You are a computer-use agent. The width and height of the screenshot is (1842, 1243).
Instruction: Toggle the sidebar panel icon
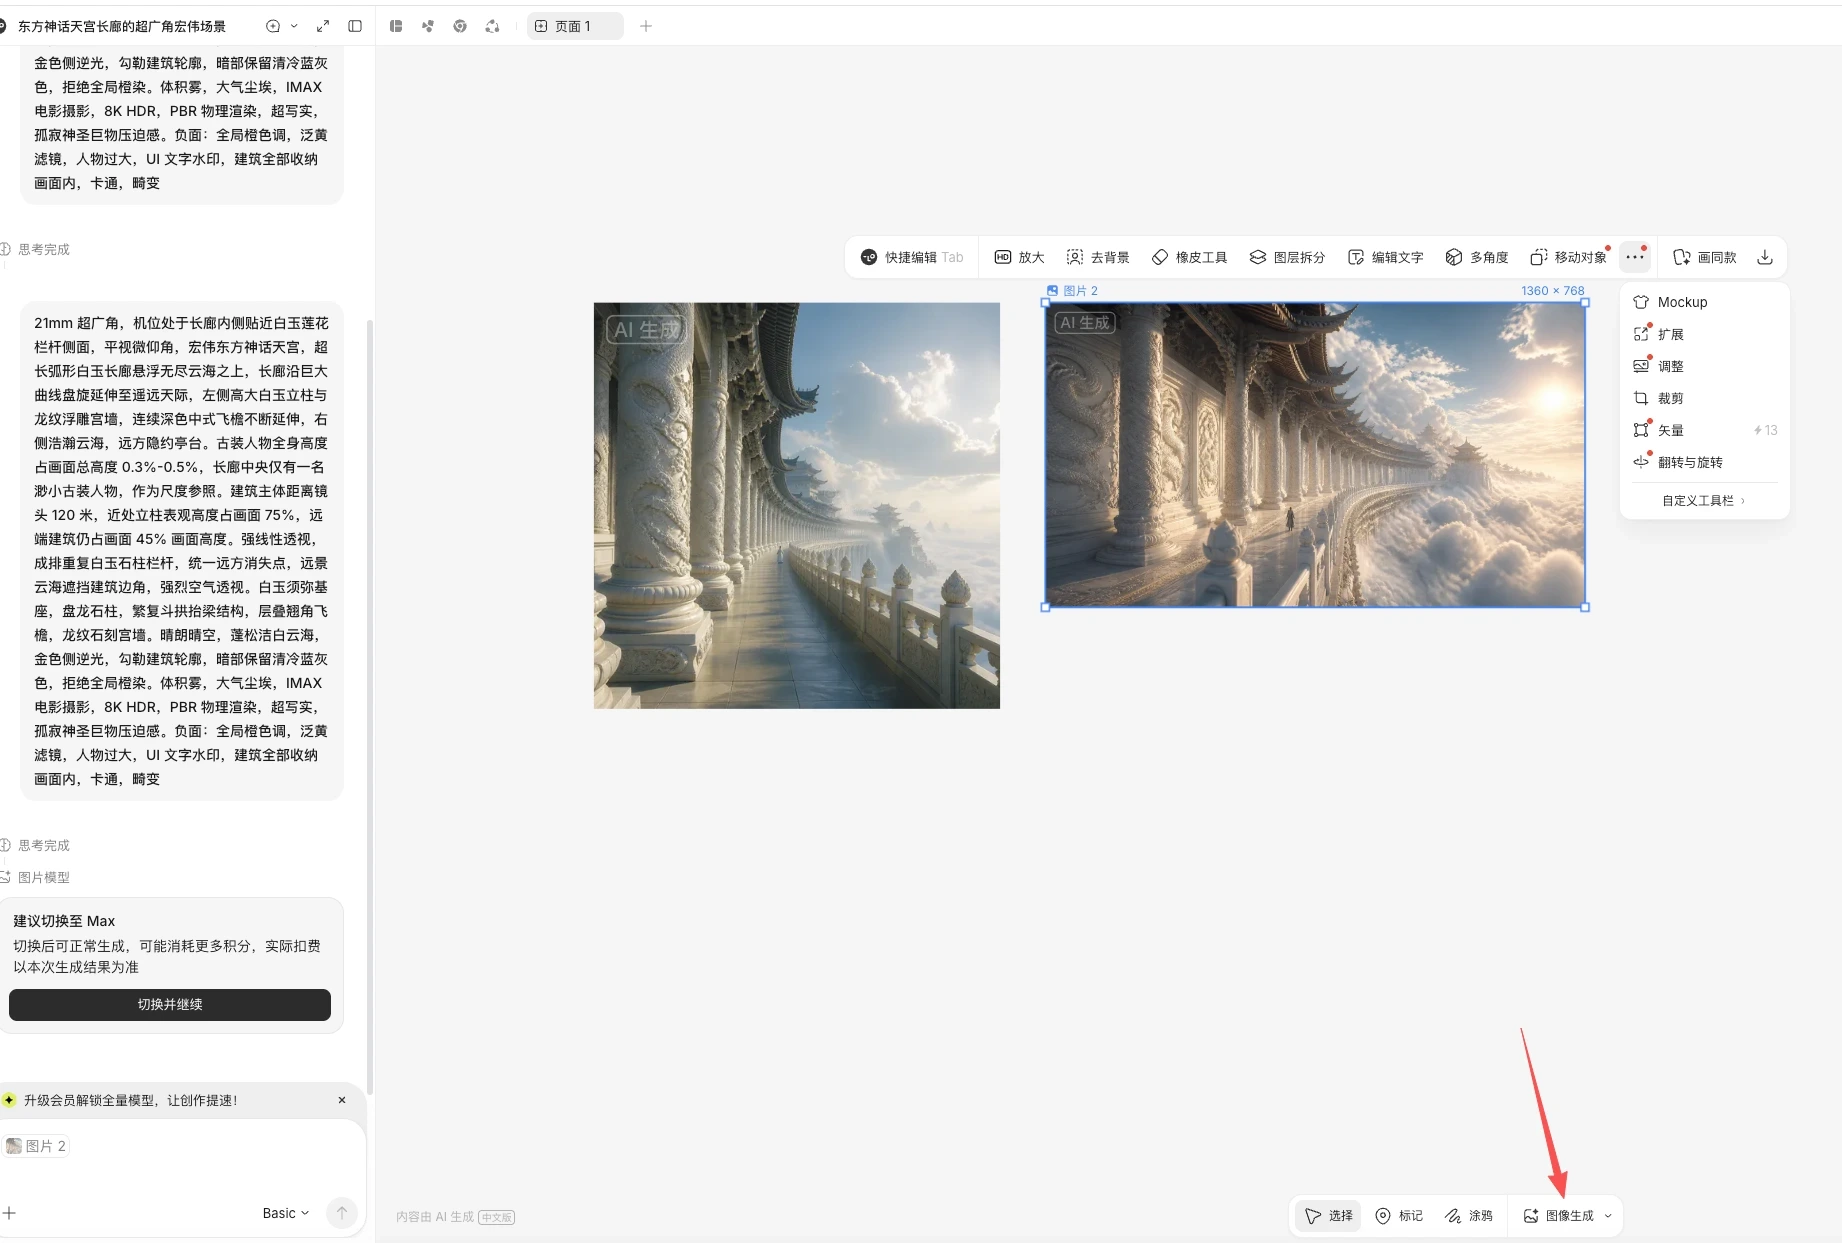(x=355, y=26)
